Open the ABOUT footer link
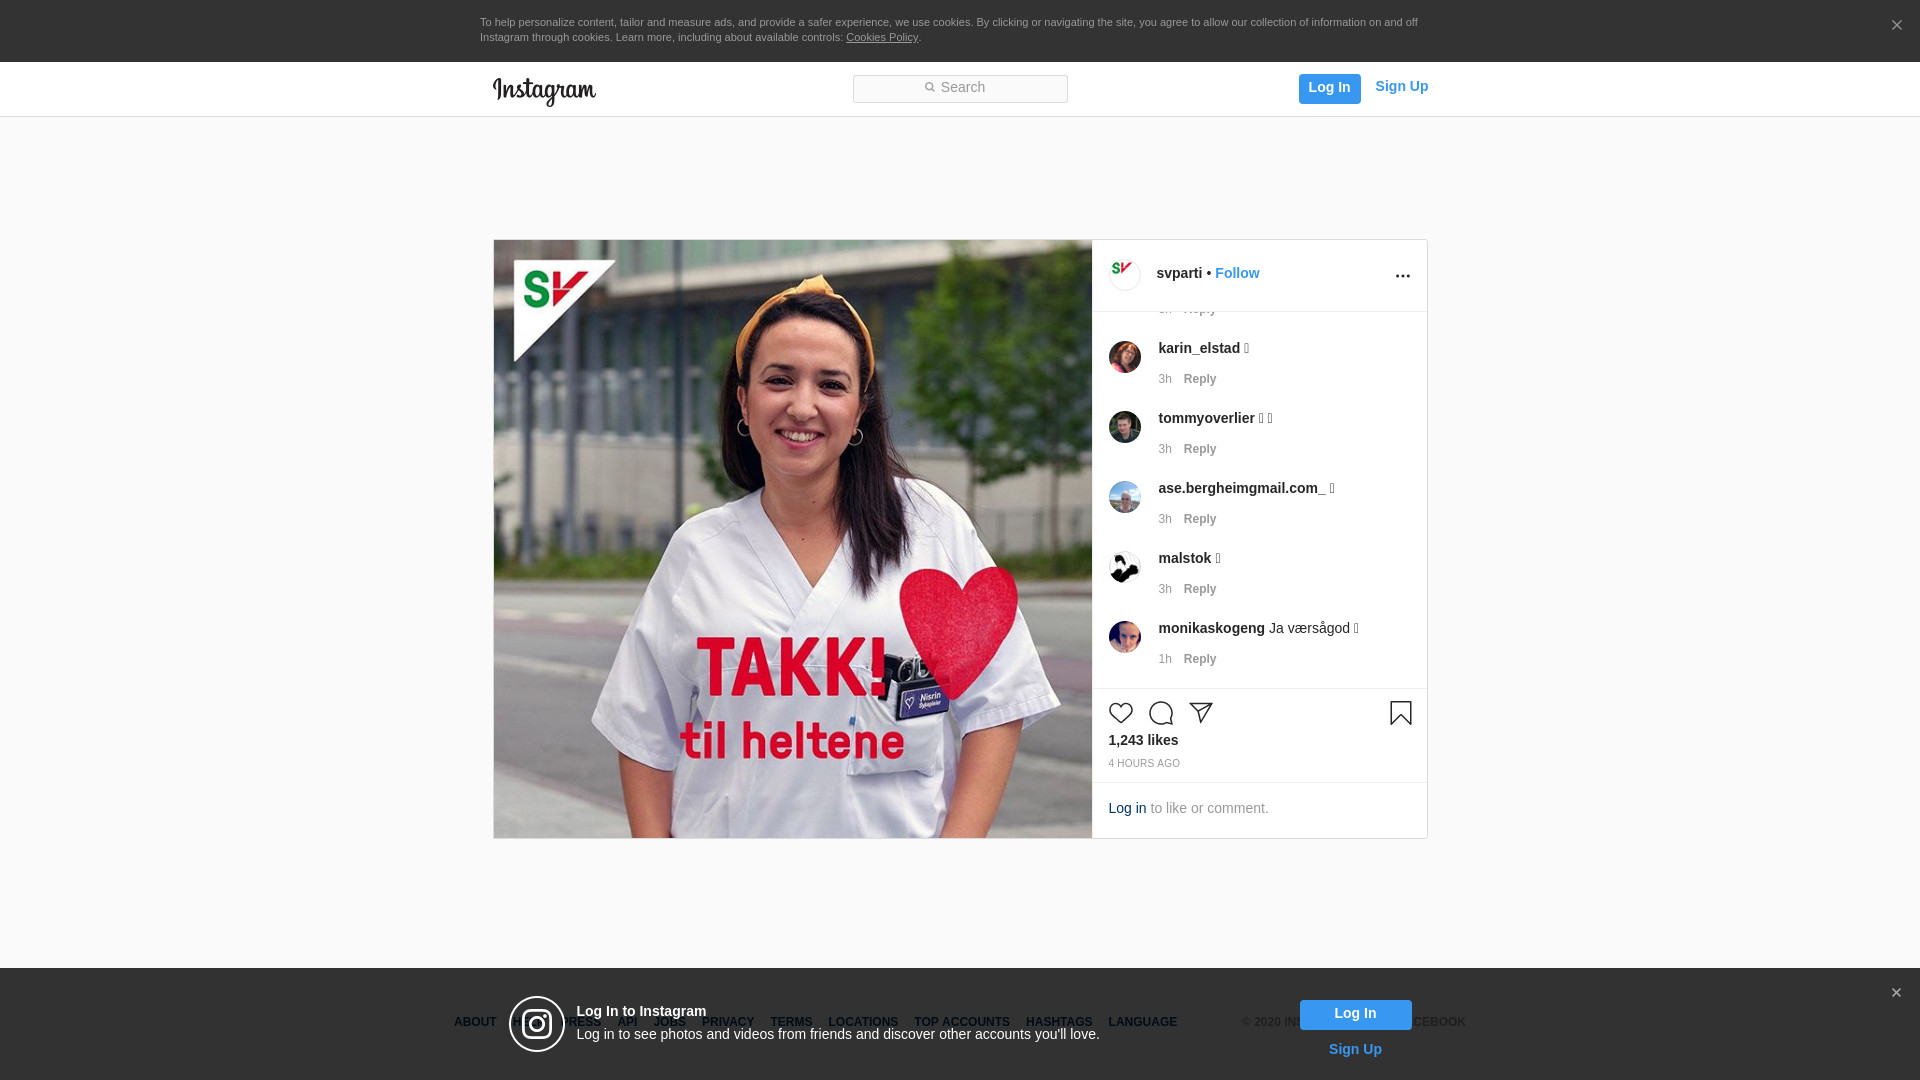1920x1080 pixels. [x=475, y=1022]
